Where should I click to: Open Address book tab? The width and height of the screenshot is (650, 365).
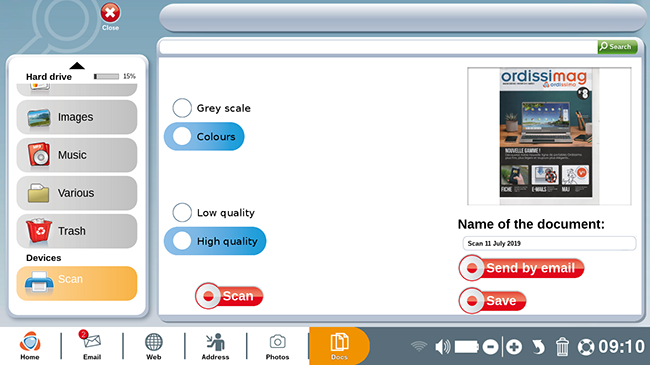[215, 346]
